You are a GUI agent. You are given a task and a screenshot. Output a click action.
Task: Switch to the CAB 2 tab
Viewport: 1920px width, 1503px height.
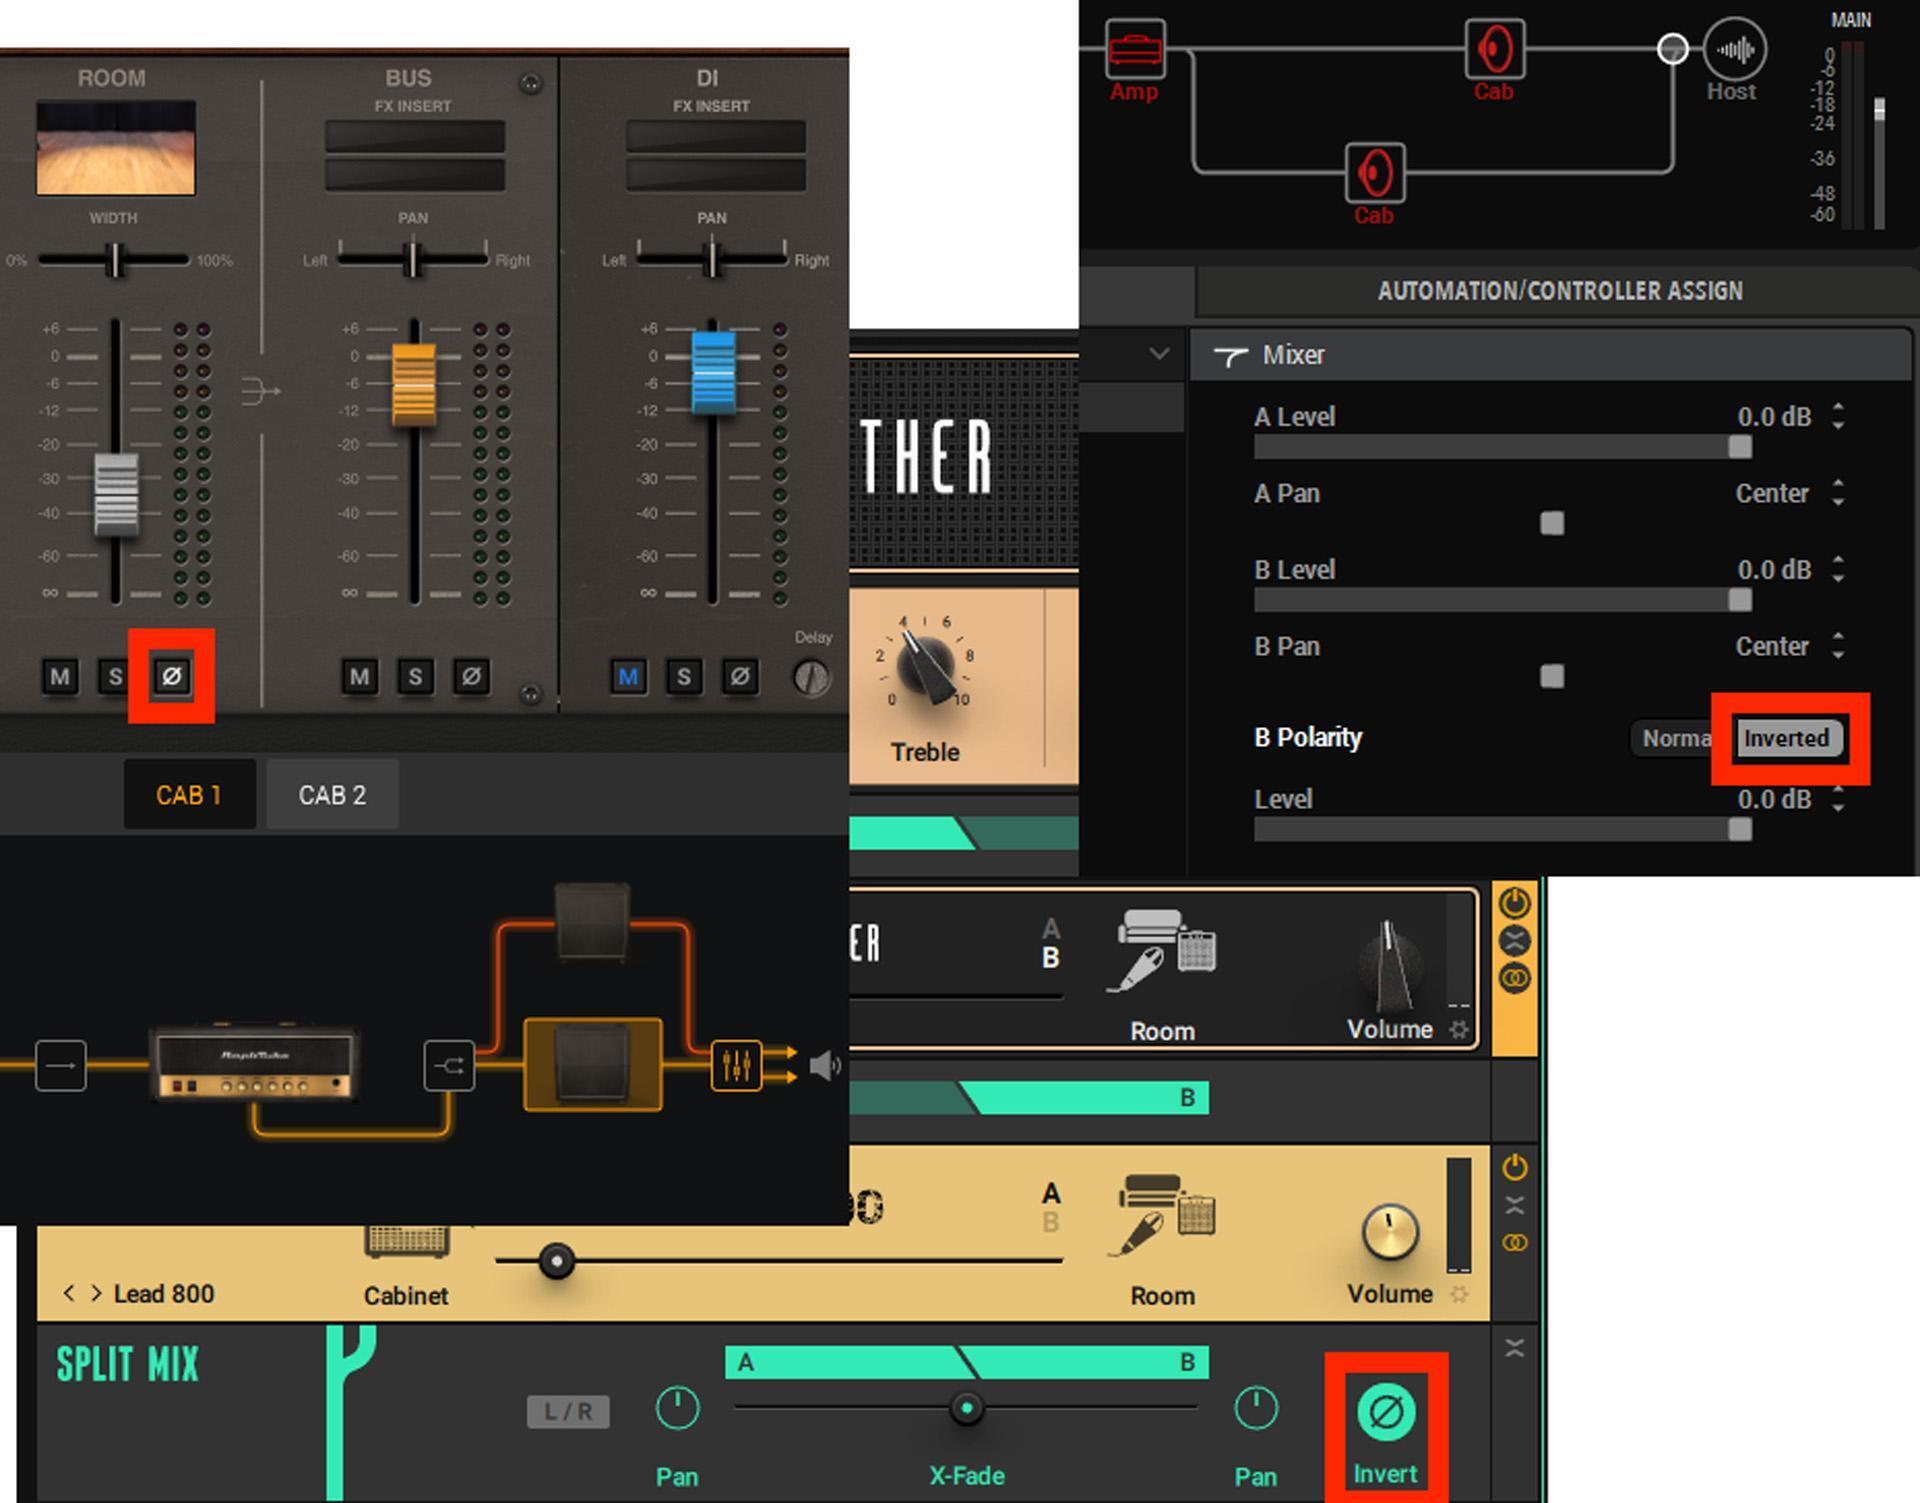coord(332,794)
